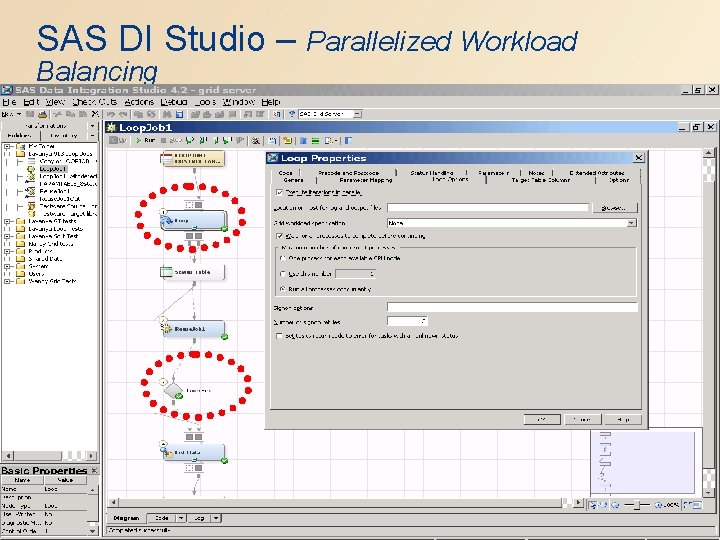Open the Actions menu
The image size is (720, 540).
coord(139,102)
